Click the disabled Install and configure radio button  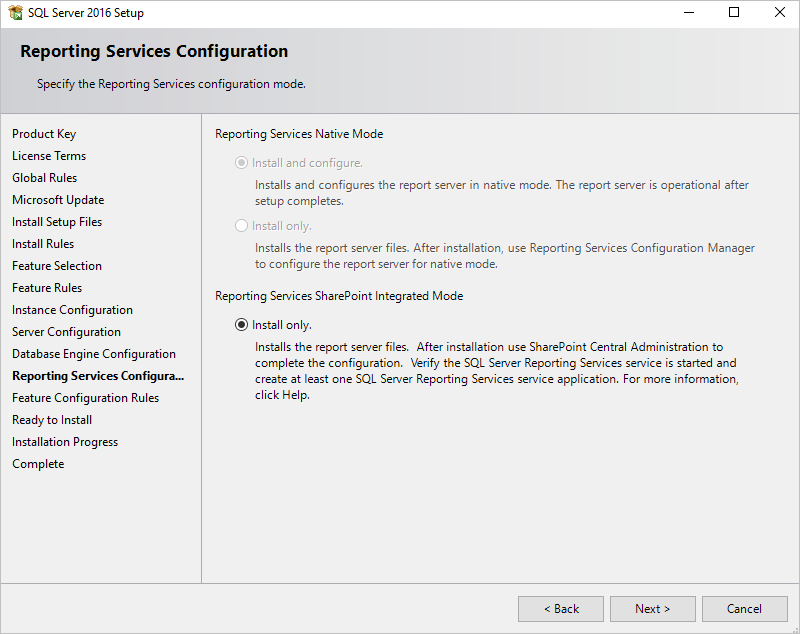click(x=240, y=162)
